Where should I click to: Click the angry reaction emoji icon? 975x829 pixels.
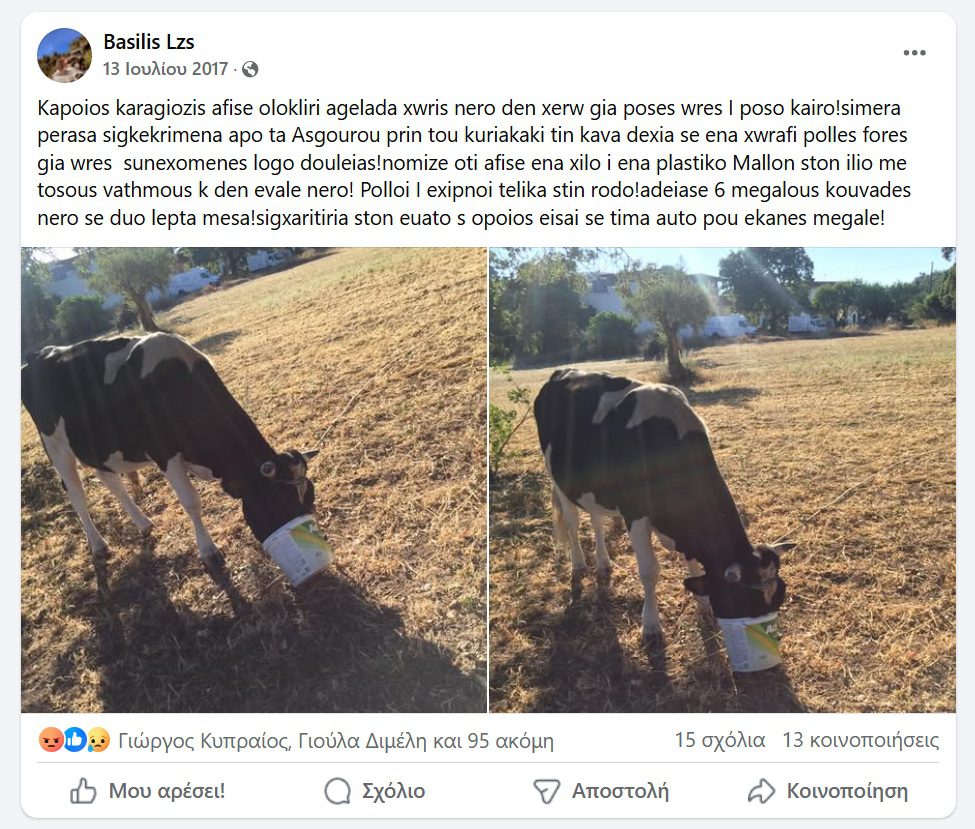pyautogui.click(x=50, y=740)
